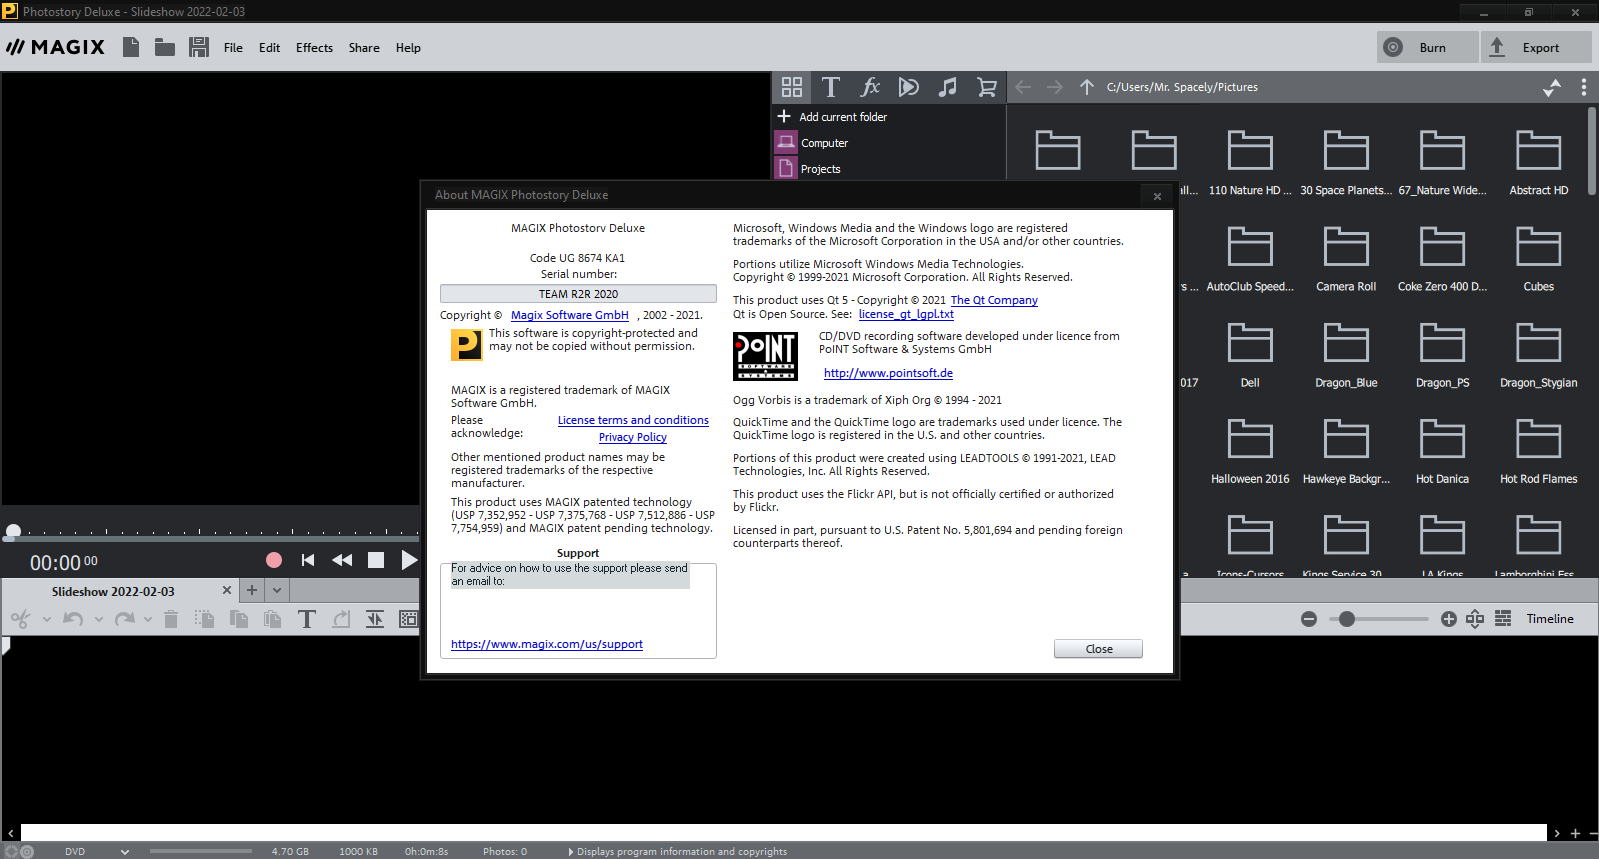
Task: Open License terms and conditions link
Action: click(x=633, y=420)
